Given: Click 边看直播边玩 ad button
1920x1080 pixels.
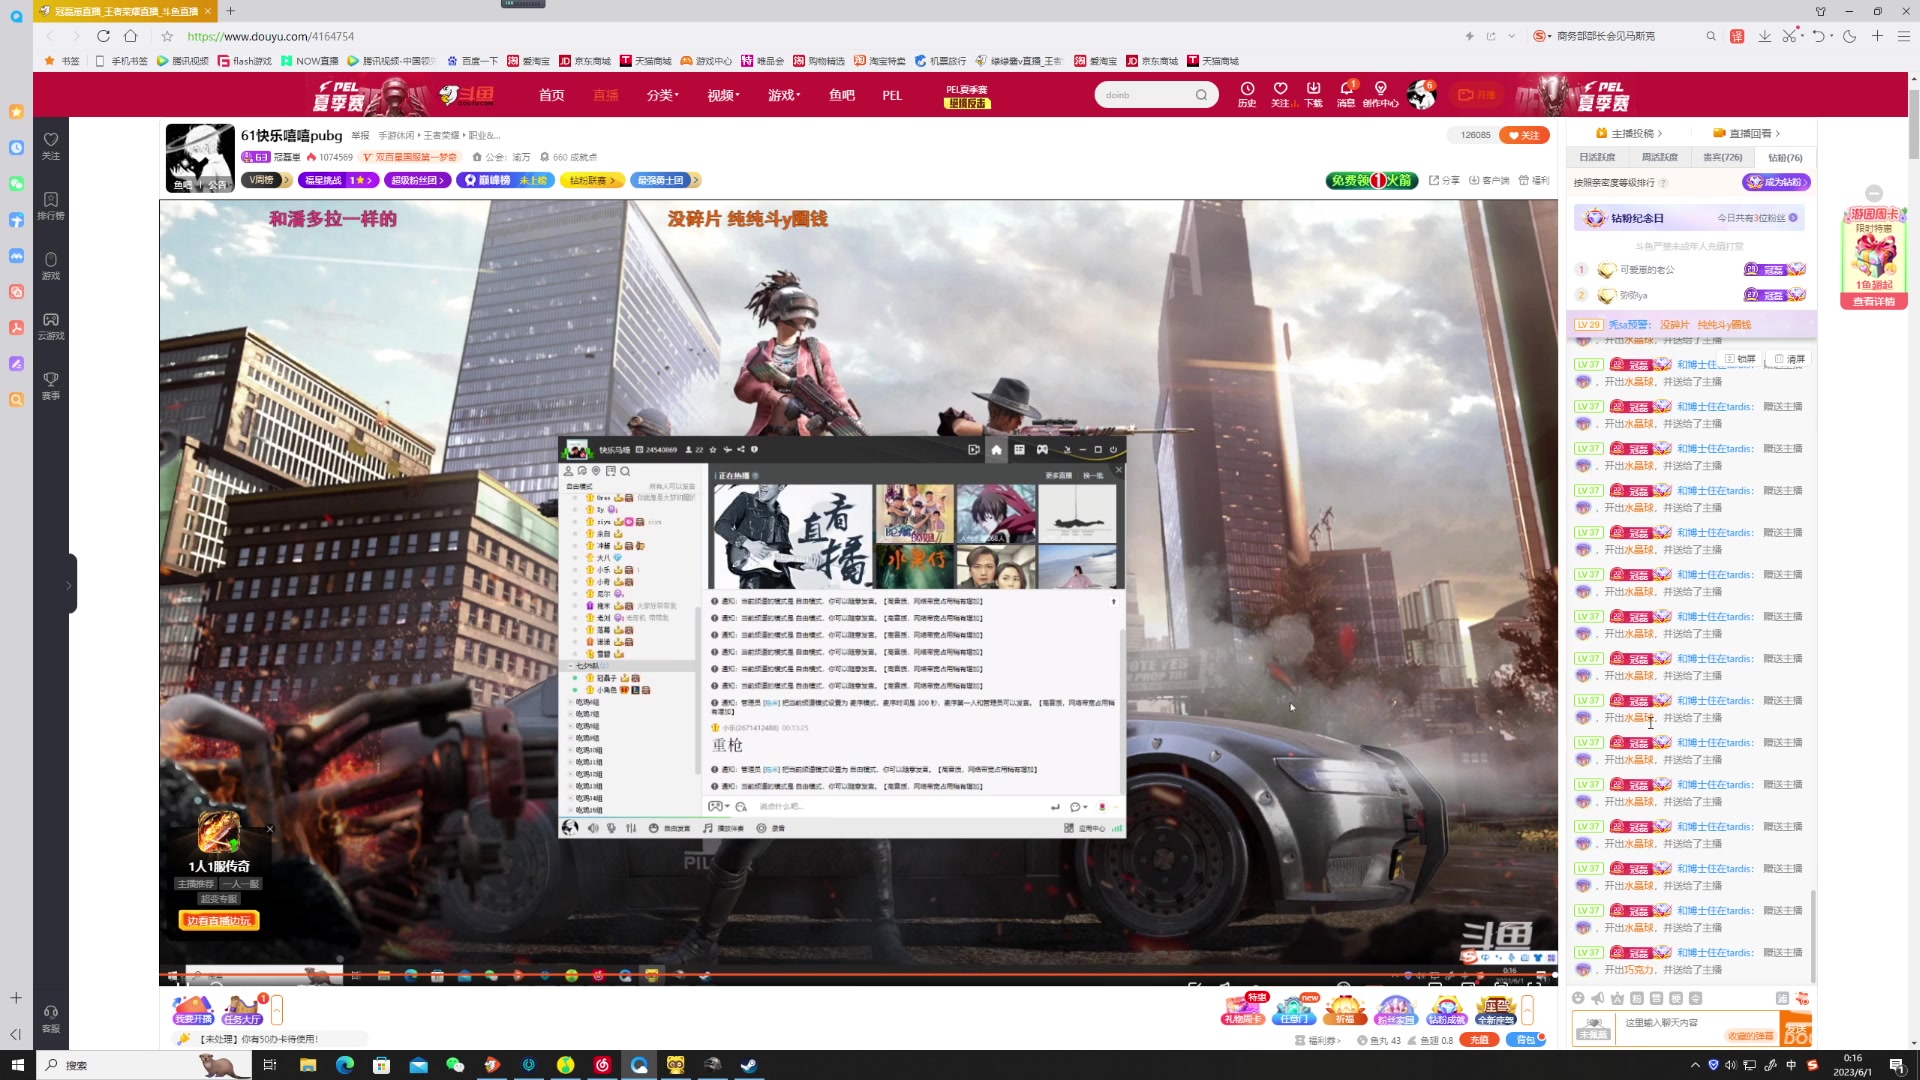Looking at the screenshot, I should [219, 921].
